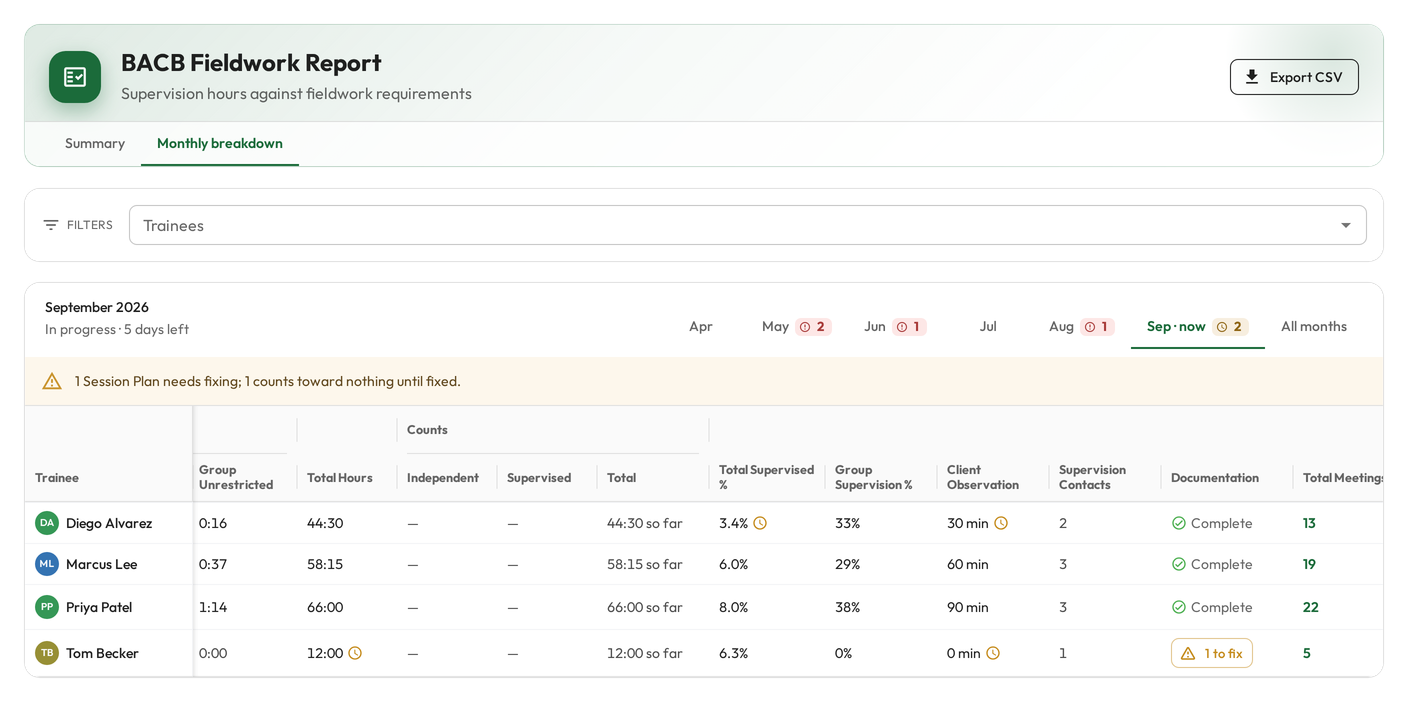Show the All months tab

[x=1314, y=327]
